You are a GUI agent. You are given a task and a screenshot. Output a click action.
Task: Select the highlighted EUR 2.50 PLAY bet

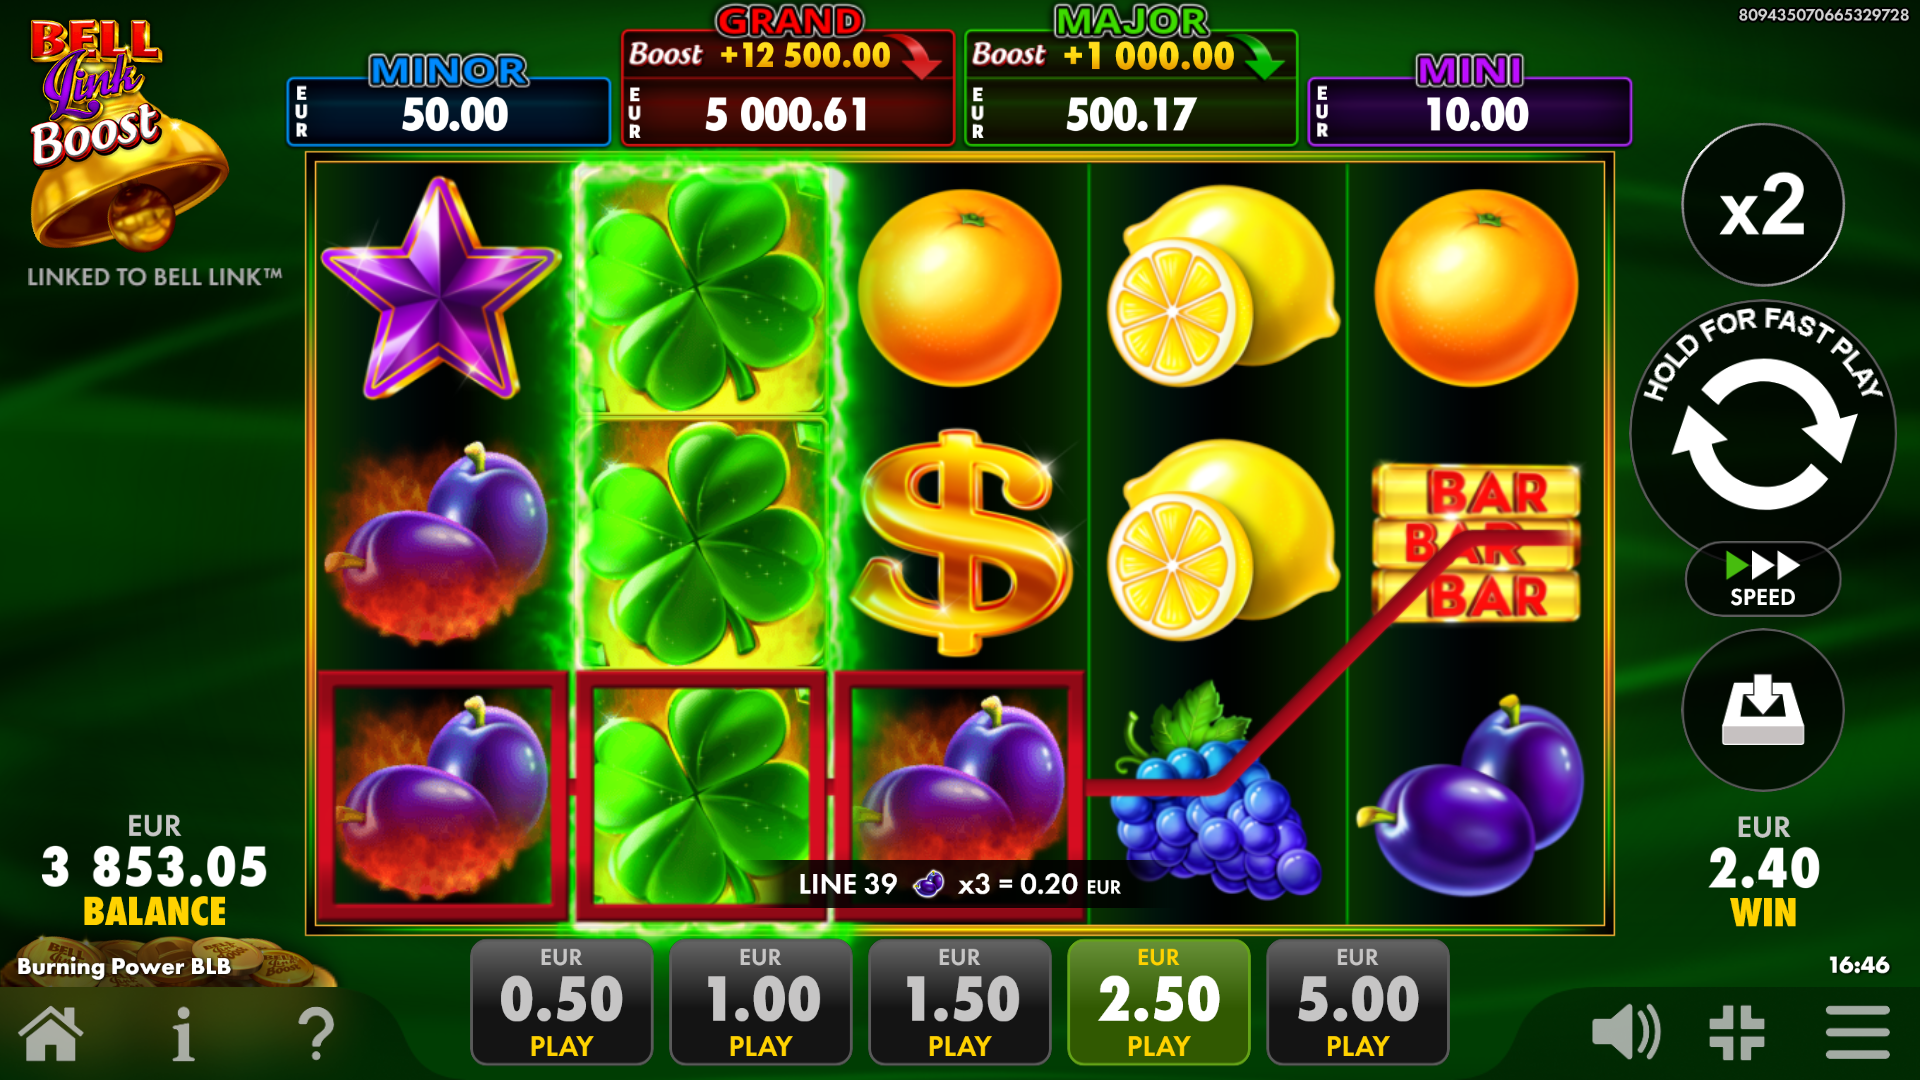coord(1158,1002)
